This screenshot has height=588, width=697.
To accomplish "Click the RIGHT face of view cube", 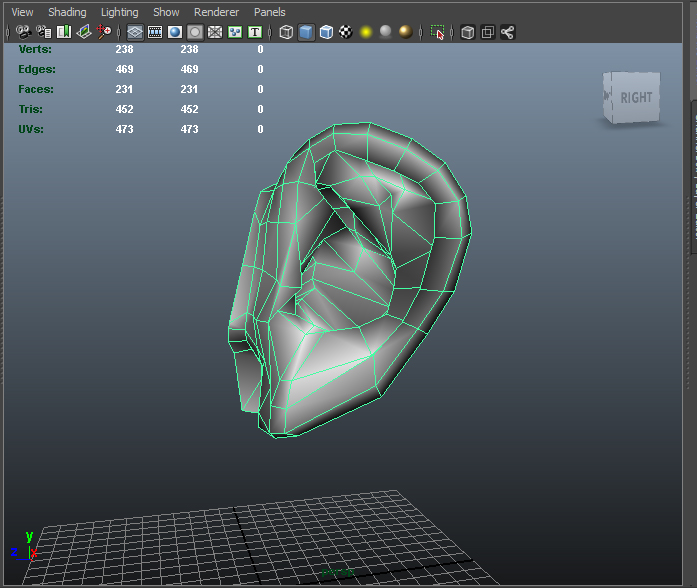I will [x=635, y=98].
